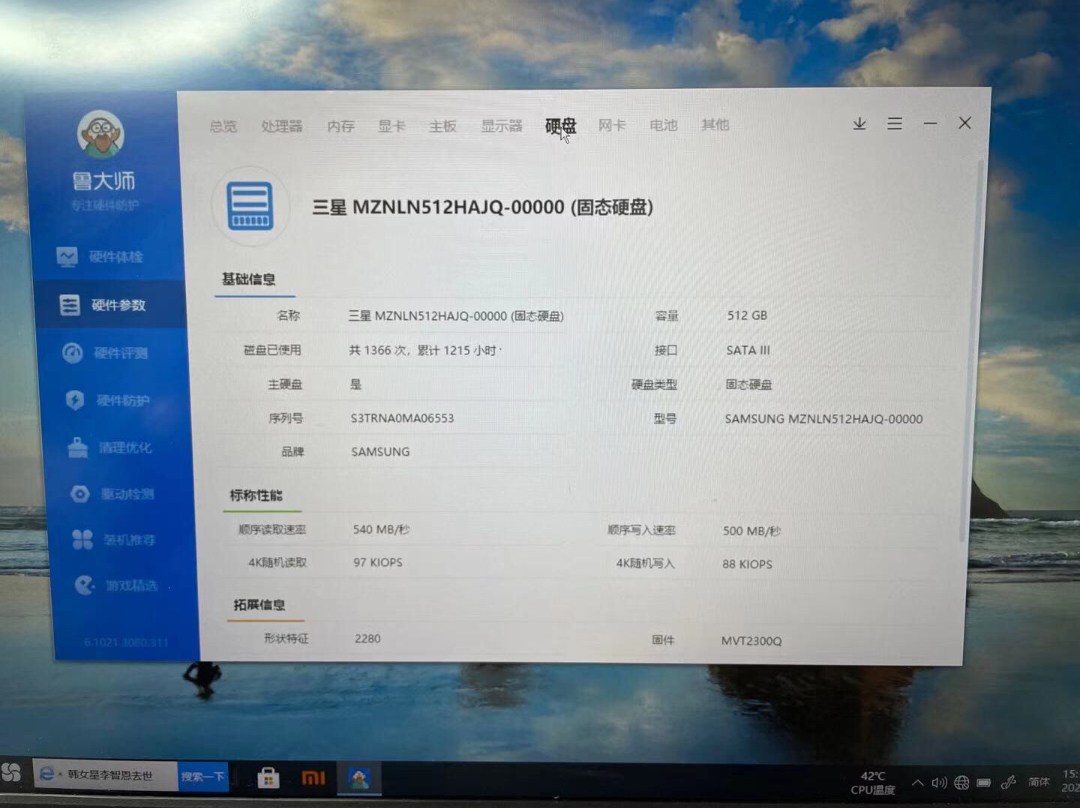Click firmware value MVT2300Q
This screenshot has height=808, width=1080.
(x=751, y=641)
